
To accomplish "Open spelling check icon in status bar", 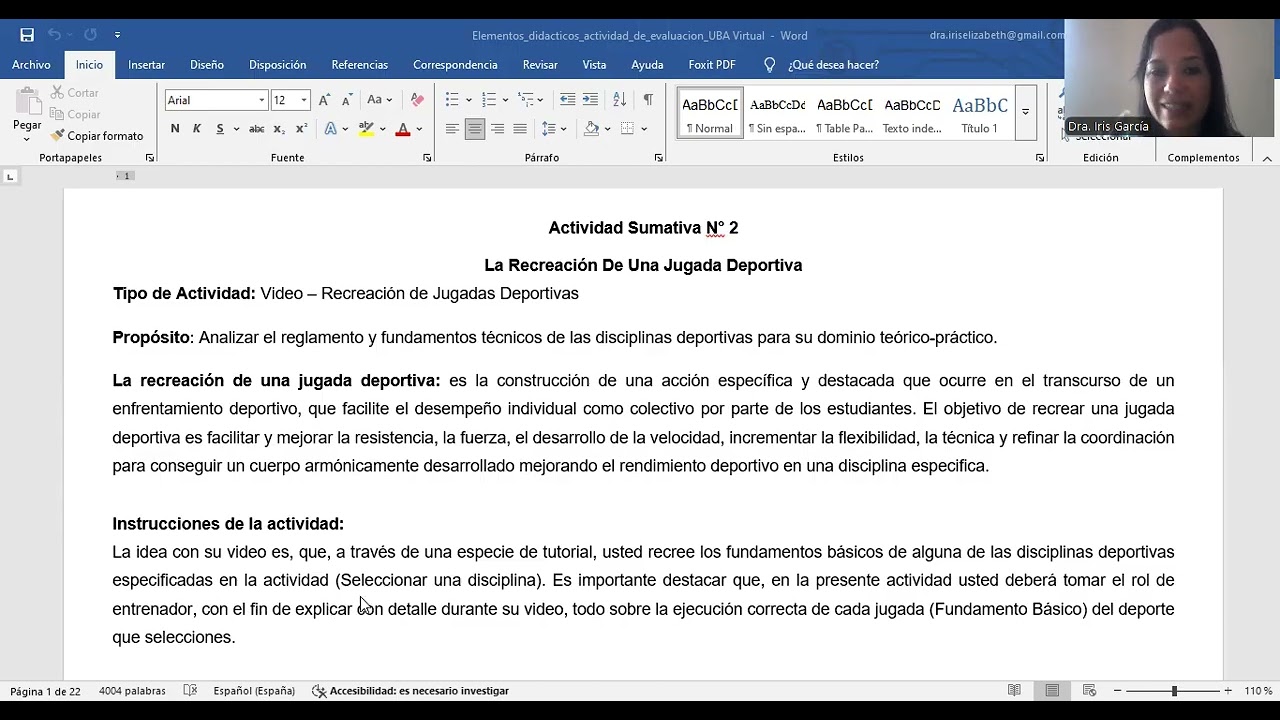I will 190,690.
